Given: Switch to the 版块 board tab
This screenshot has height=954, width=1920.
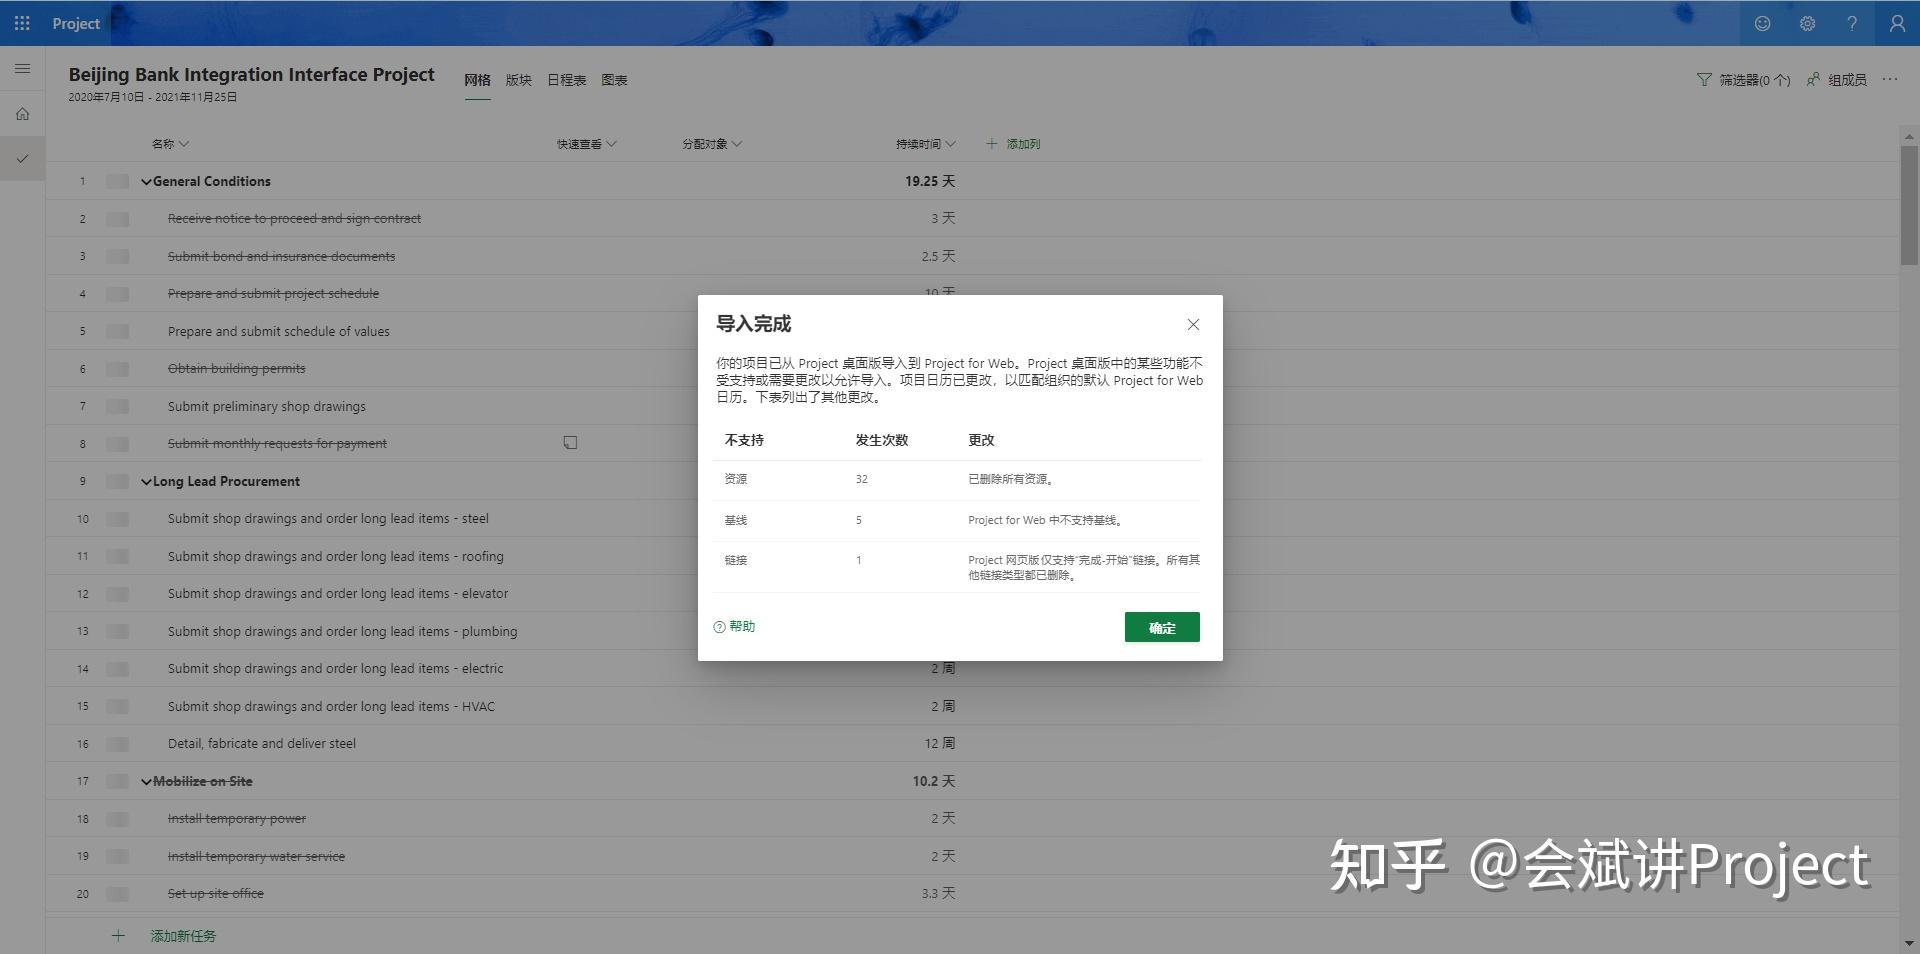Looking at the screenshot, I should 518,80.
